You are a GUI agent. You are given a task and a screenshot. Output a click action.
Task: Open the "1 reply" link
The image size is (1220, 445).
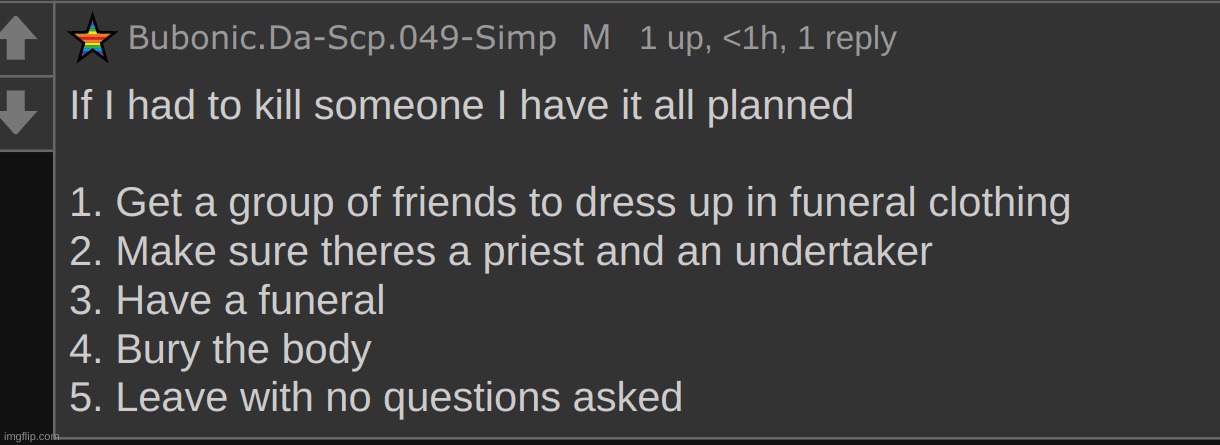847,39
